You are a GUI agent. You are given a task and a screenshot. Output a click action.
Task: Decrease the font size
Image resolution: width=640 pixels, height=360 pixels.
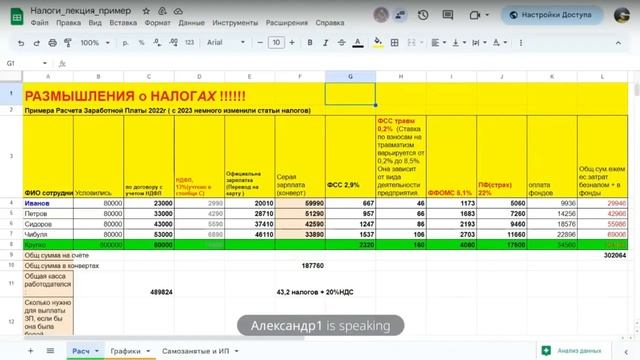point(260,43)
